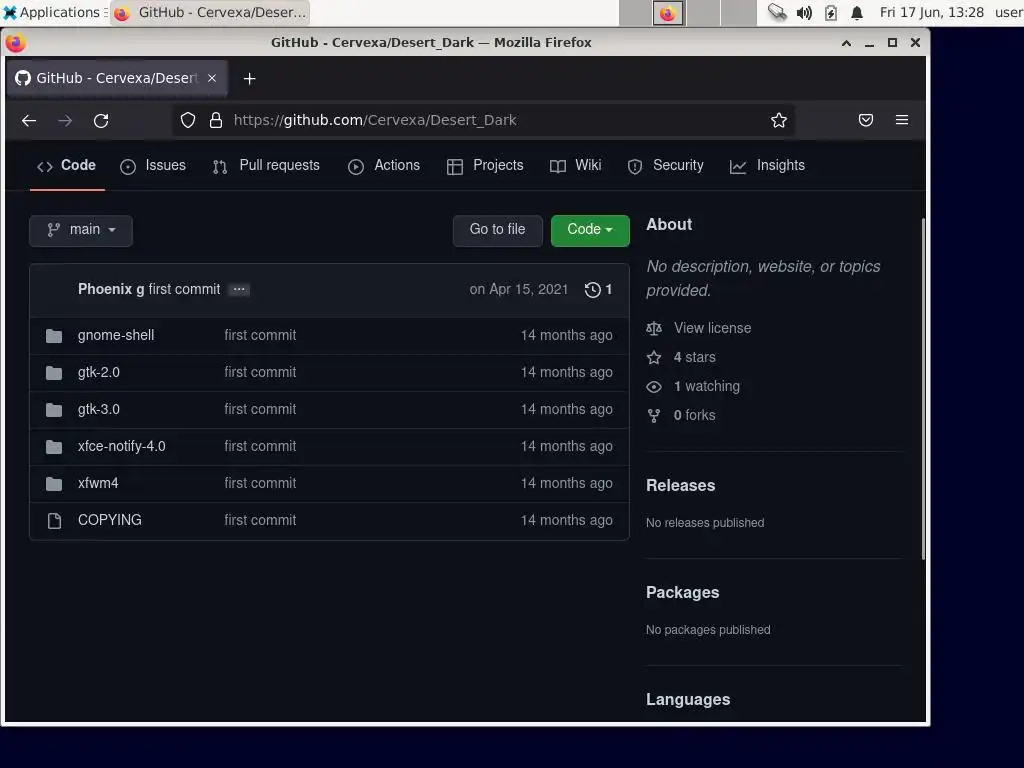Click first commit message for gtk-2.0 row

(x=260, y=372)
